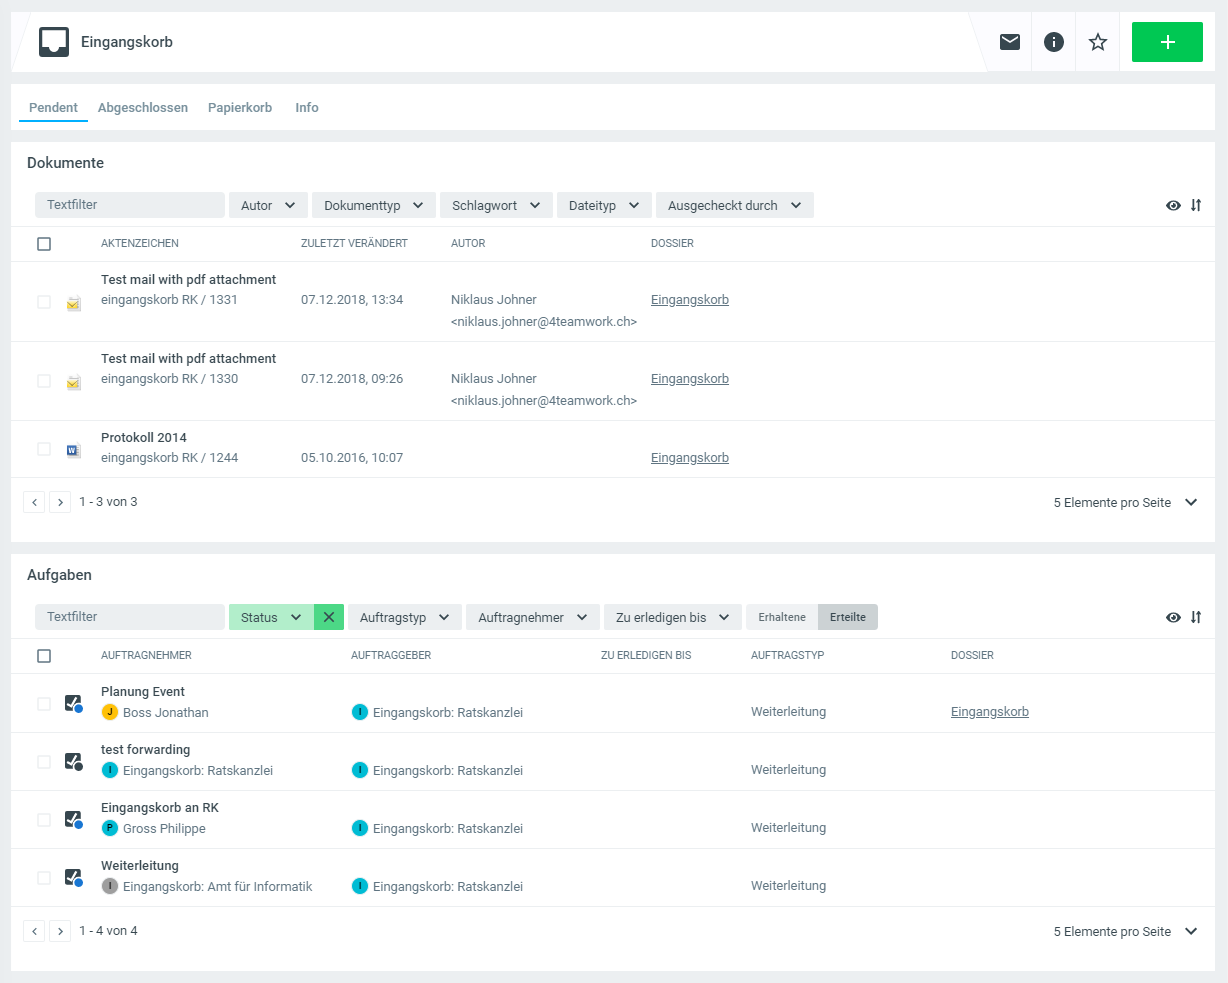Expand the Dokumenttyp filter dropdown
1228x983 pixels.
[x=373, y=205]
